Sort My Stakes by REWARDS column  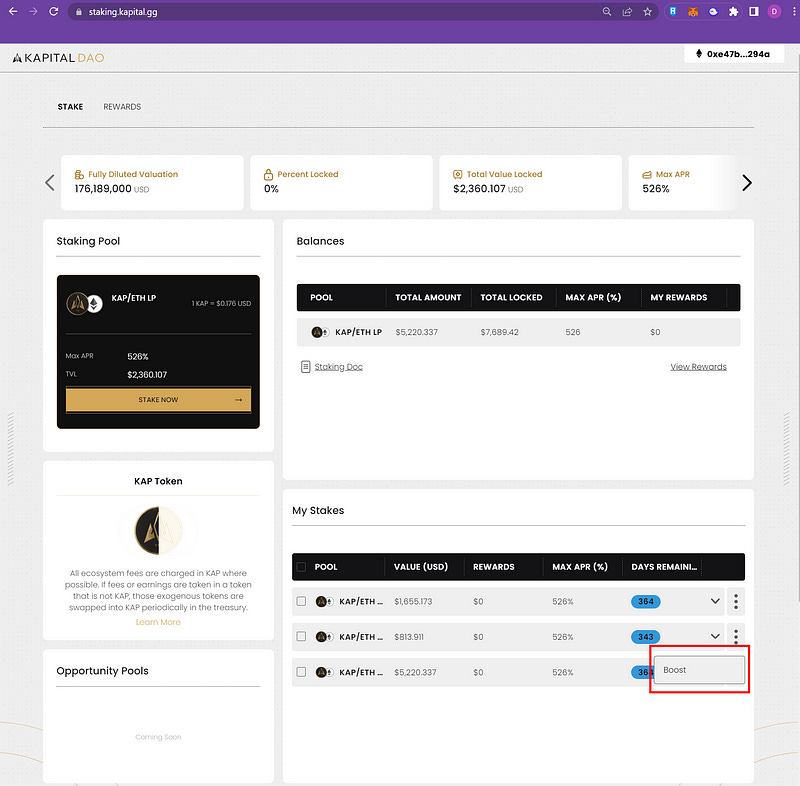point(493,567)
